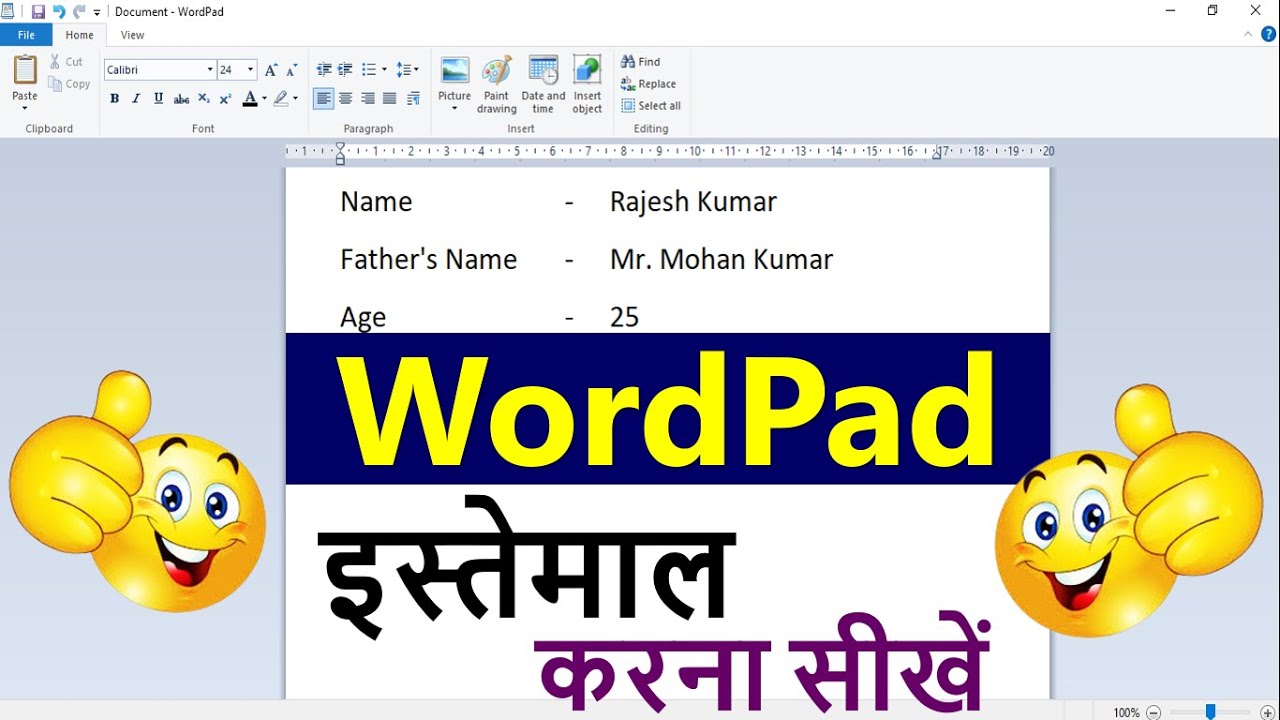Collapse the ribbon with the chevron
1280x720 pixels.
click(x=1248, y=34)
